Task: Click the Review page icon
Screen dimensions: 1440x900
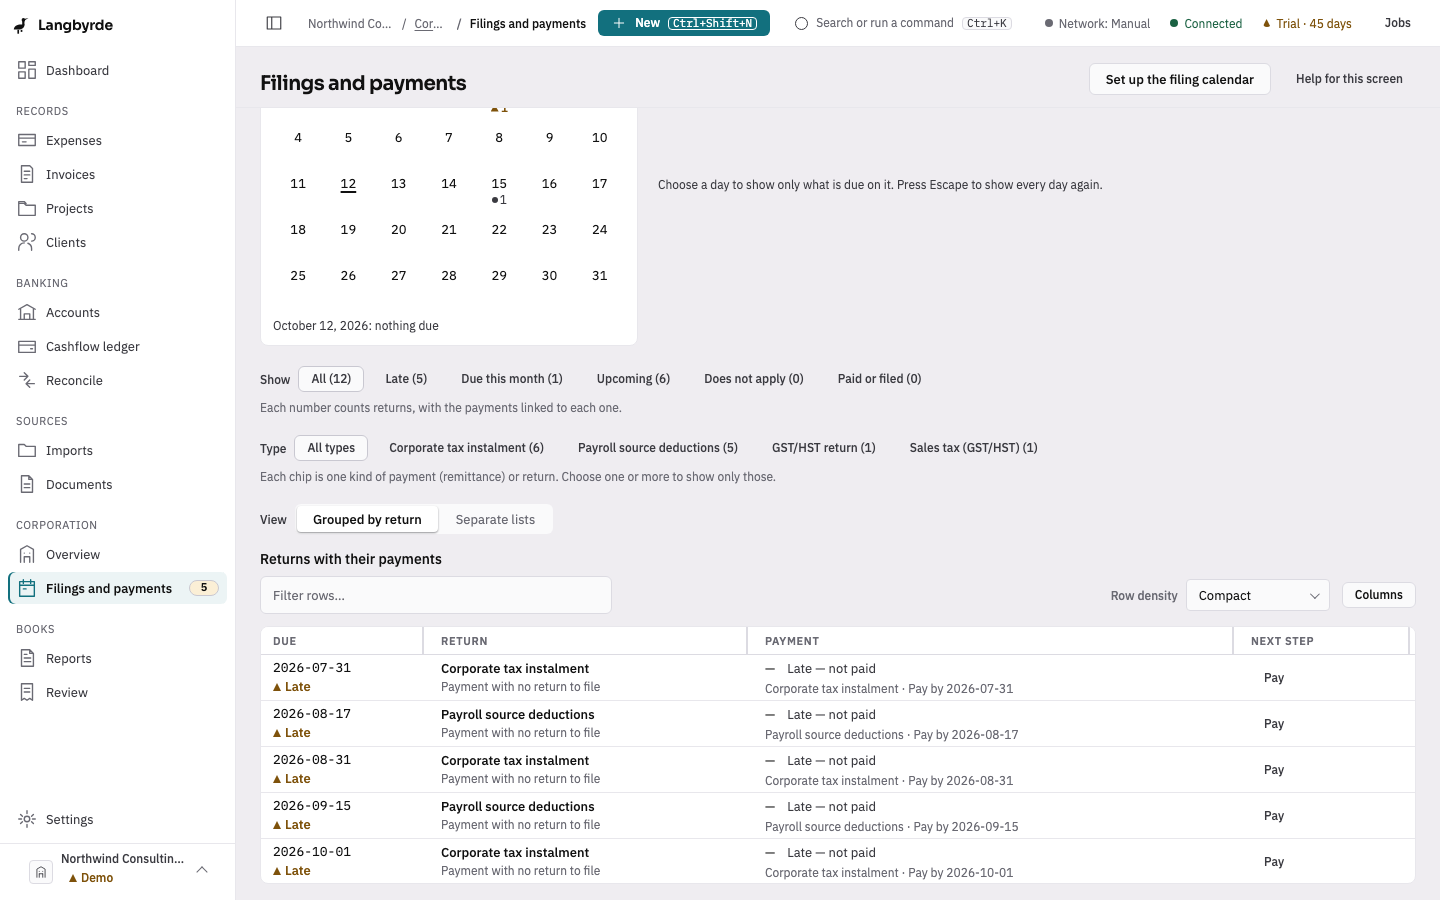Action: tap(27, 692)
